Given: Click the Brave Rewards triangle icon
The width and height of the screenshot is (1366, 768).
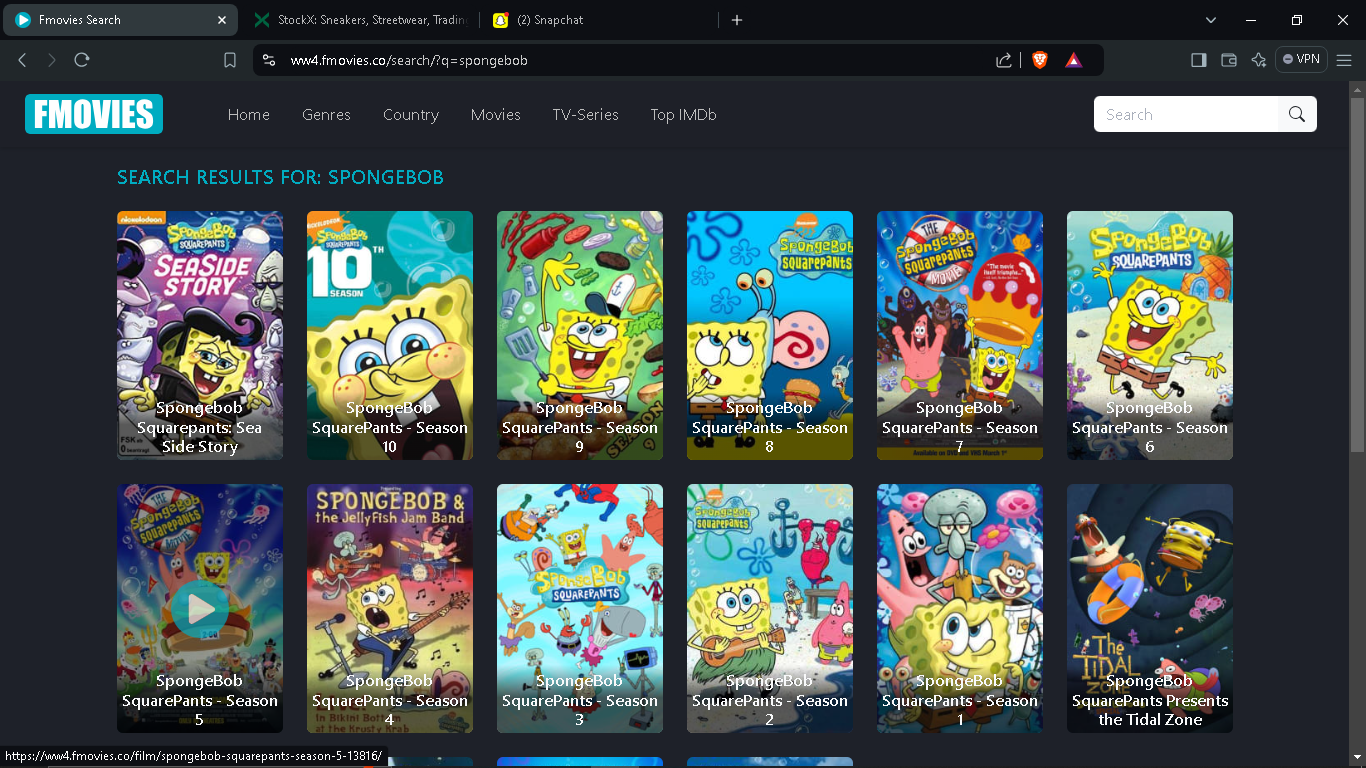Looking at the screenshot, I should pyautogui.click(x=1073, y=60).
